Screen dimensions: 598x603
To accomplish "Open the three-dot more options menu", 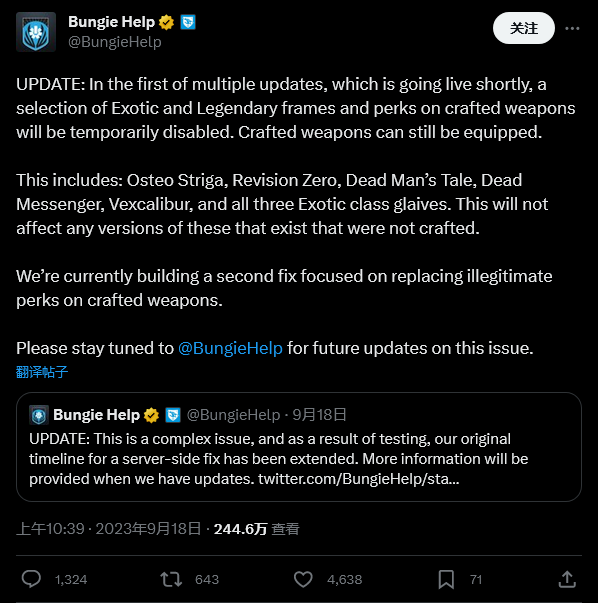I will click(x=572, y=28).
